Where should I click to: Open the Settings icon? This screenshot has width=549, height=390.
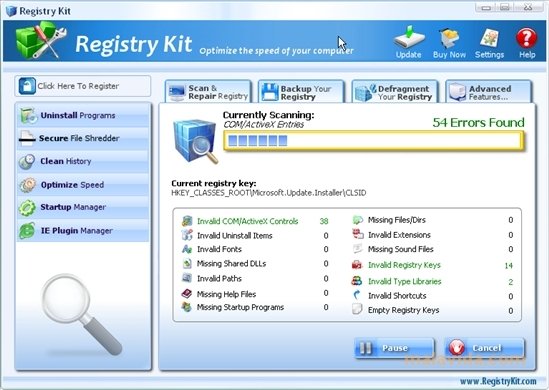(489, 42)
